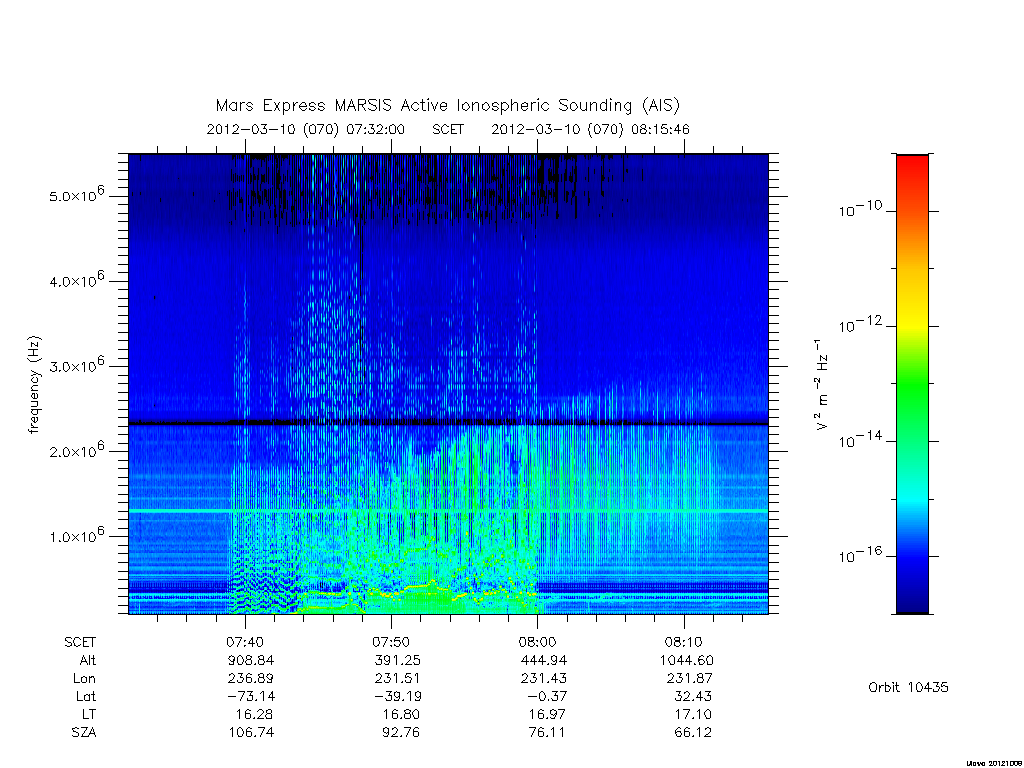Select altitude value 908.84
This screenshot has height=768, width=1024.
click(251, 660)
